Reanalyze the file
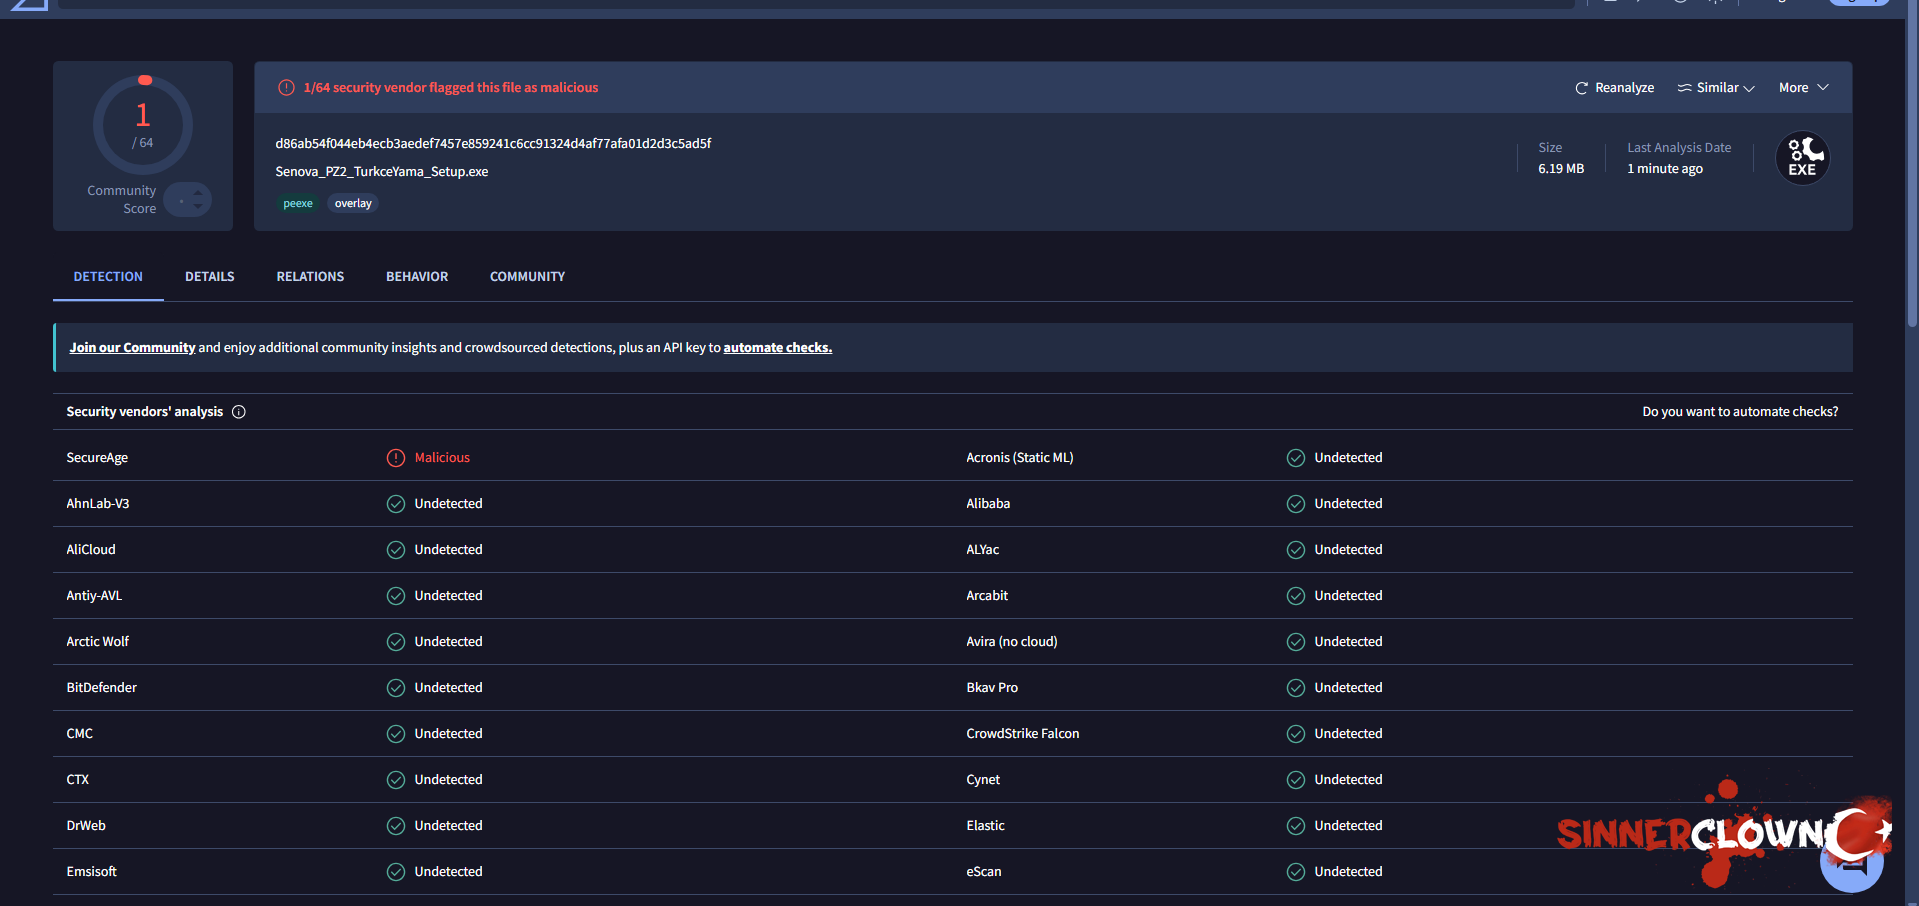The height and width of the screenshot is (906, 1919). click(x=1614, y=88)
